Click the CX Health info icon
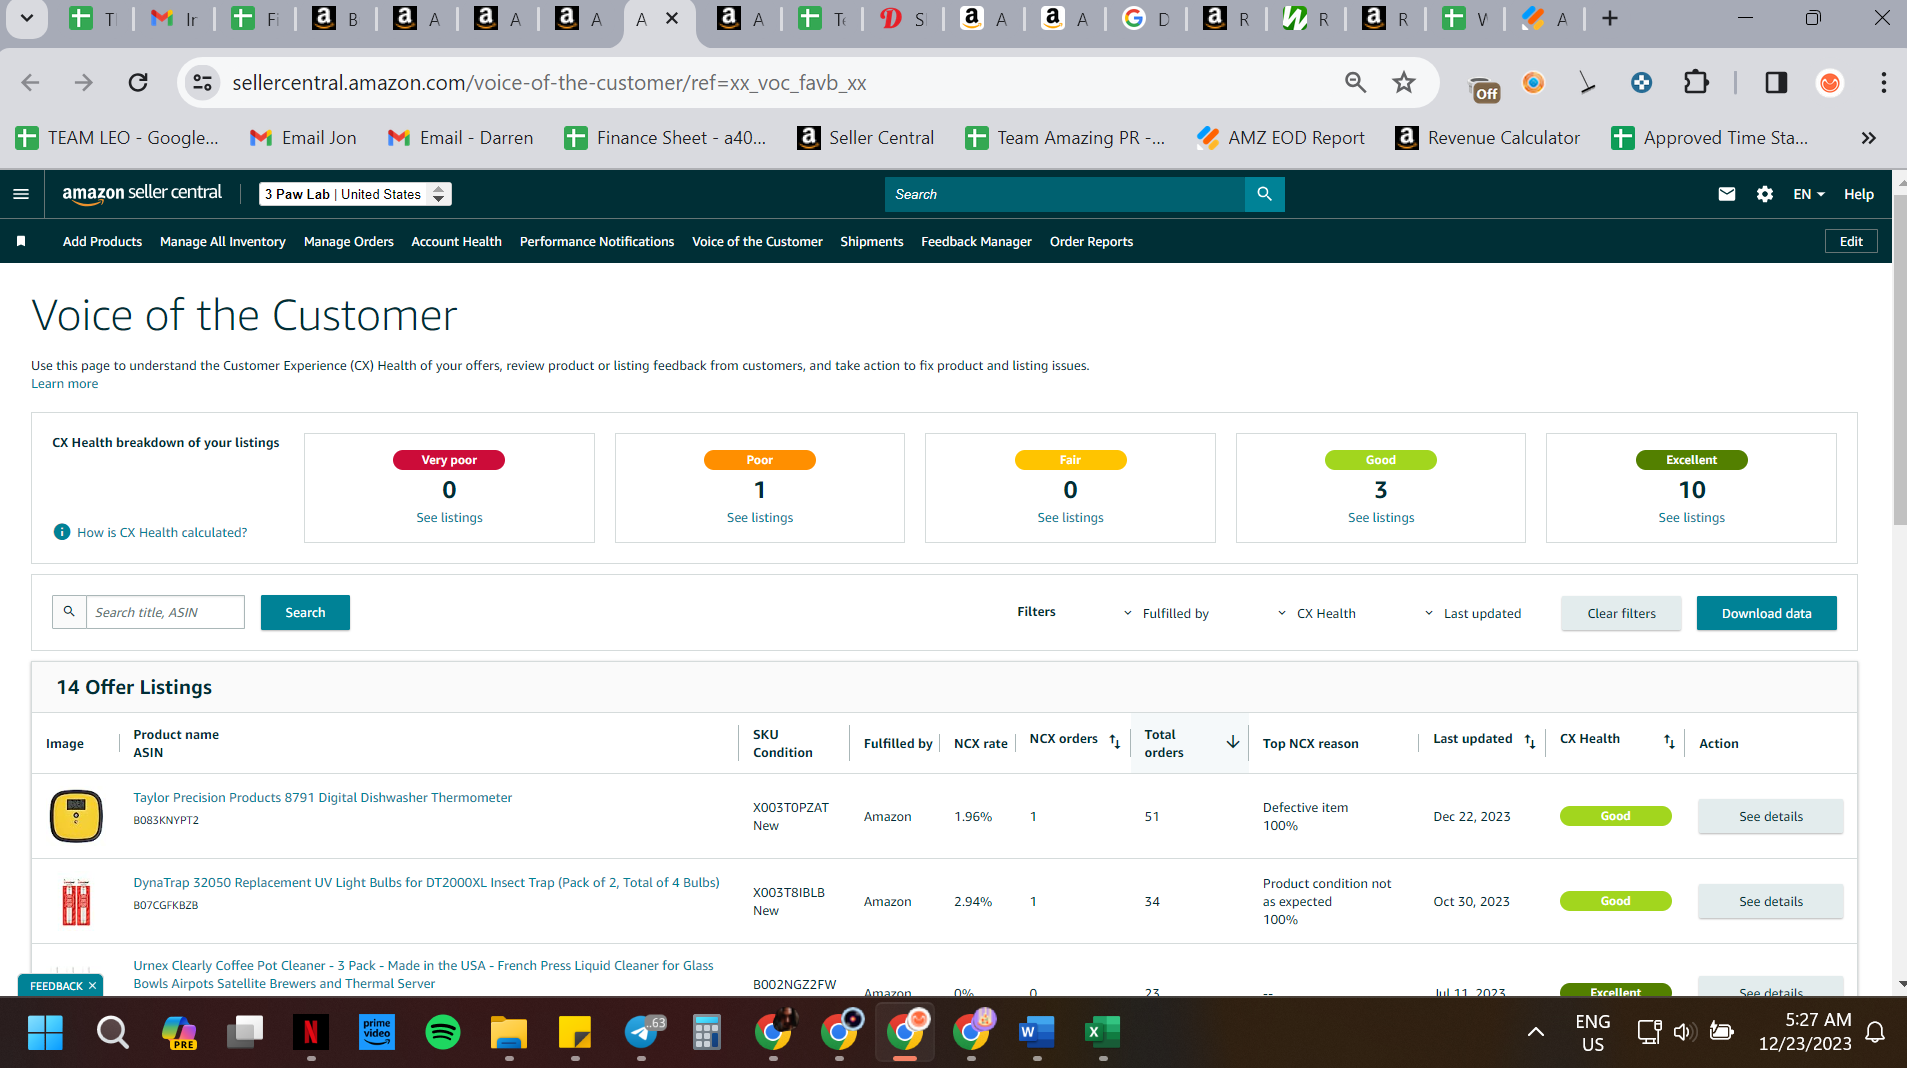1907x1068 pixels. (62, 532)
